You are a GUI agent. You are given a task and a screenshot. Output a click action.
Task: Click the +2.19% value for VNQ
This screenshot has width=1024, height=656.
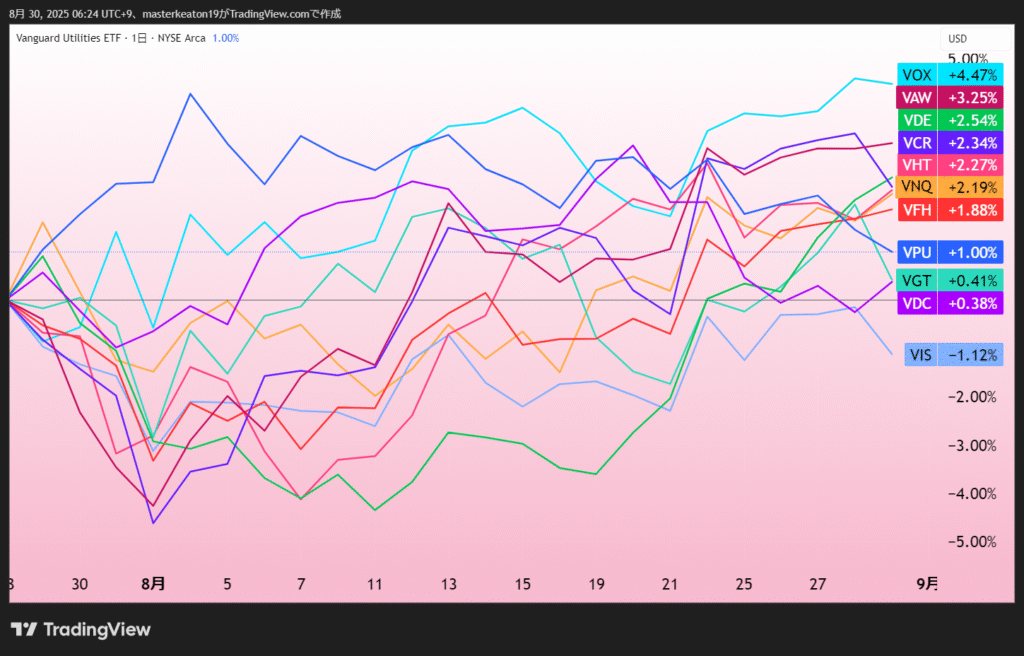971,187
